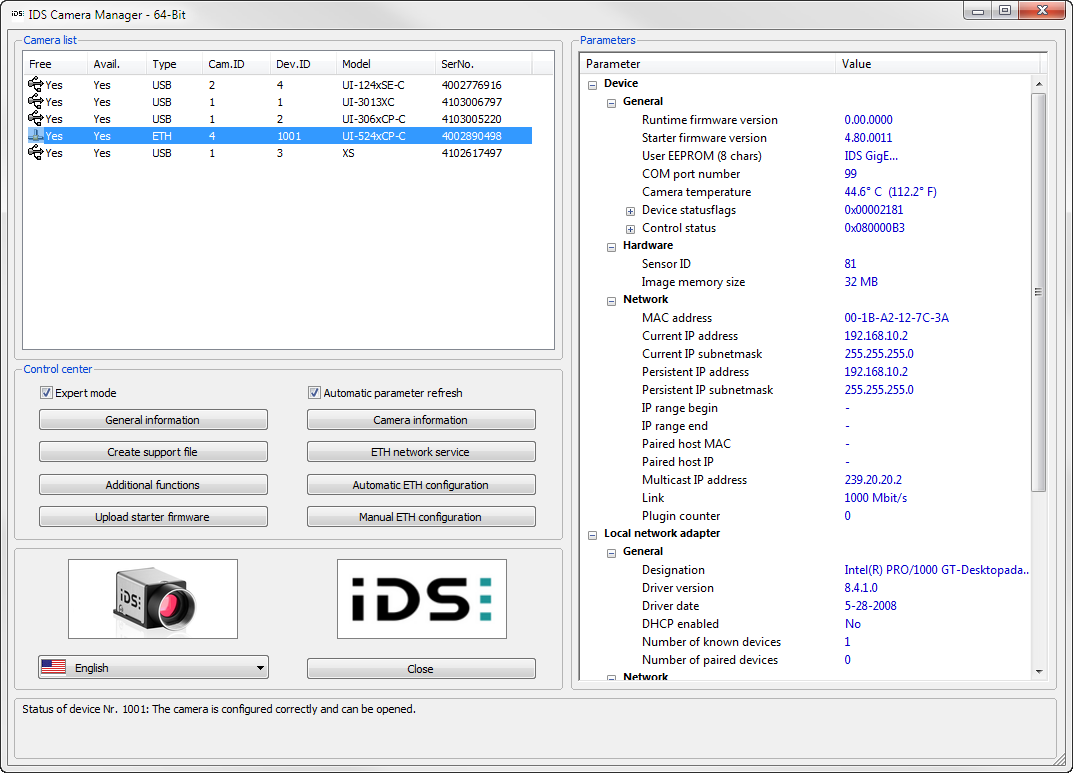Click the Value column header
Image resolution: width=1073 pixels, height=773 pixels.
click(938, 64)
